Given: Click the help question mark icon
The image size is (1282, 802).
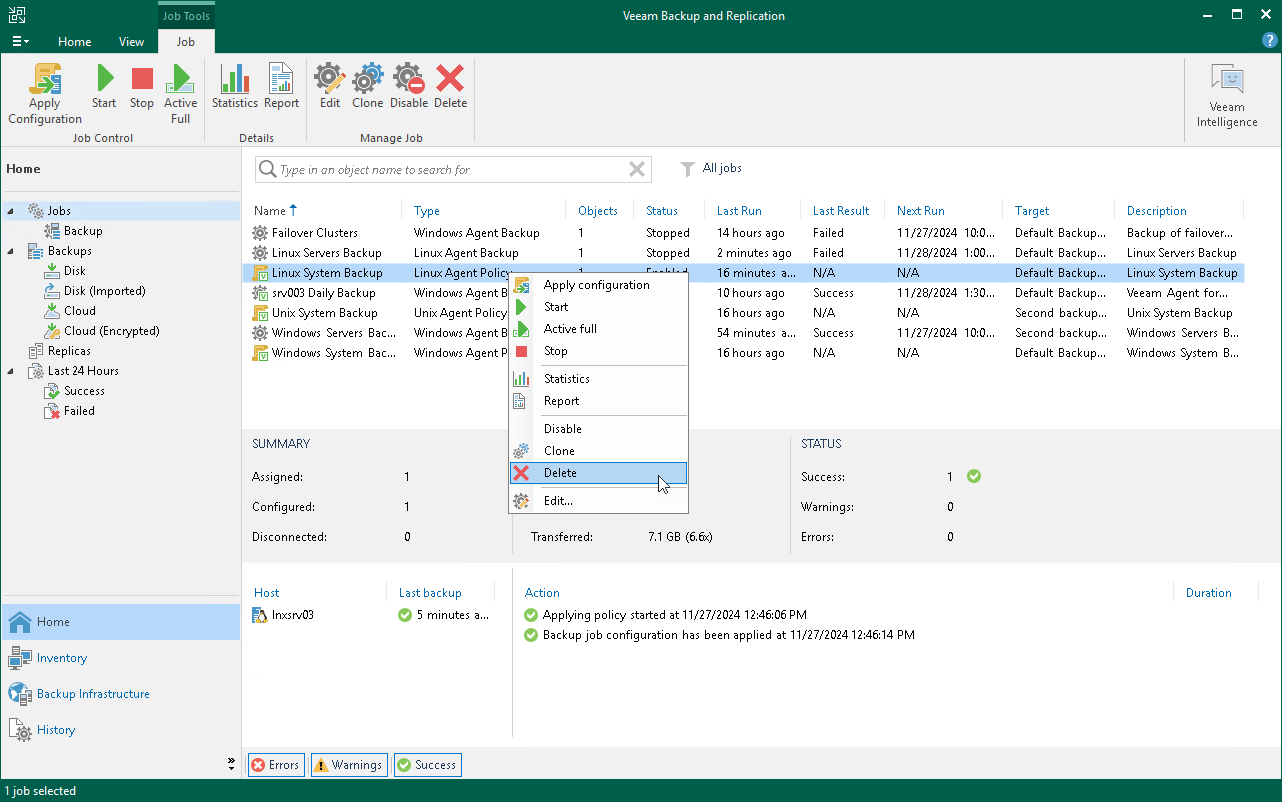Looking at the screenshot, I should click(1269, 41).
